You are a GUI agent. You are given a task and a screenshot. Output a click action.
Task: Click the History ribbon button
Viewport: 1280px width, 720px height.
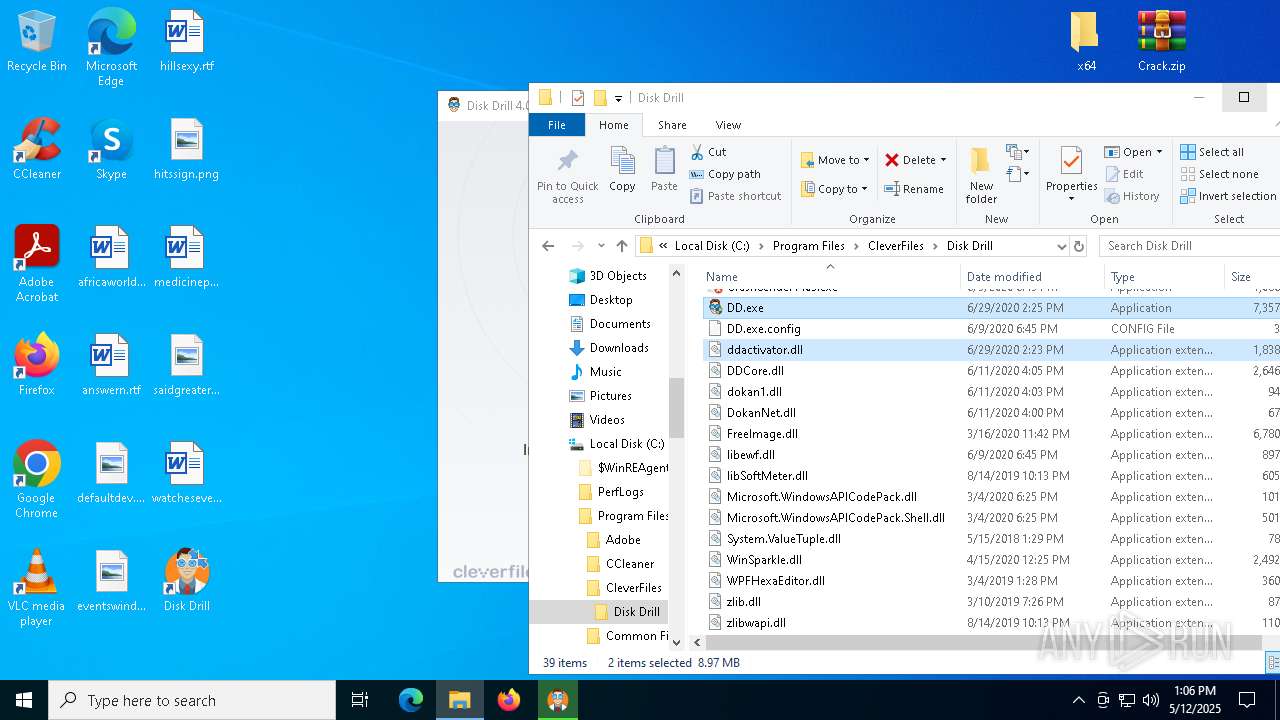pyautogui.click(x=1133, y=196)
